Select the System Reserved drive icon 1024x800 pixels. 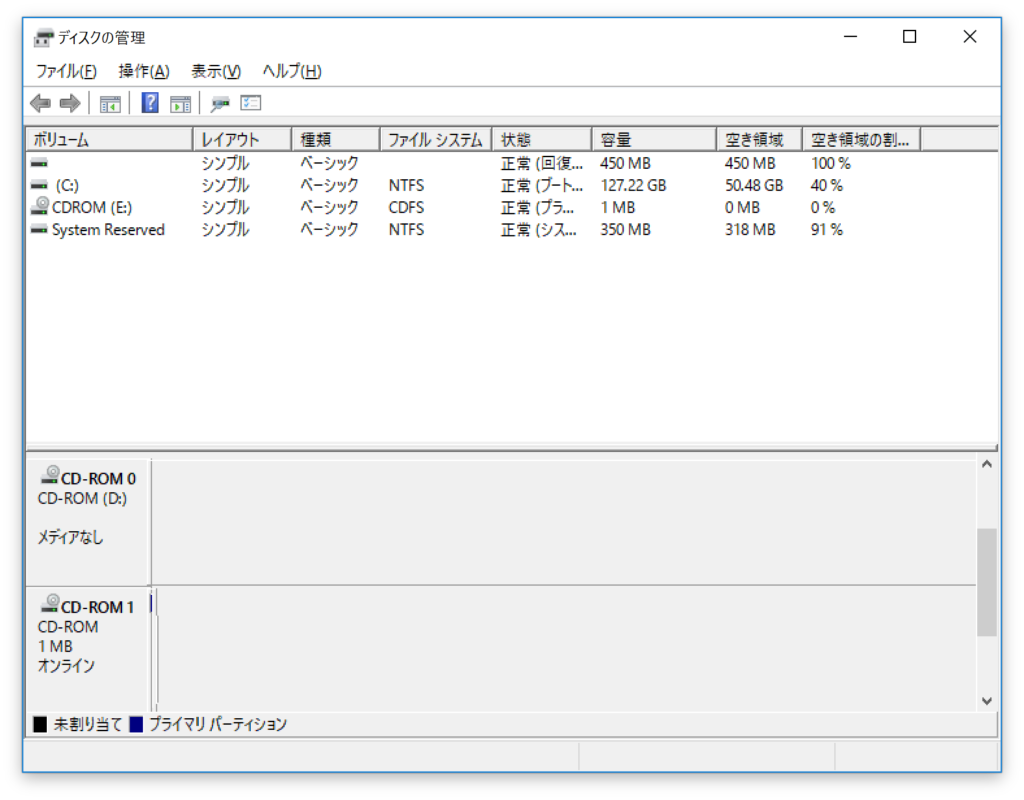click(x=39, y=230)
